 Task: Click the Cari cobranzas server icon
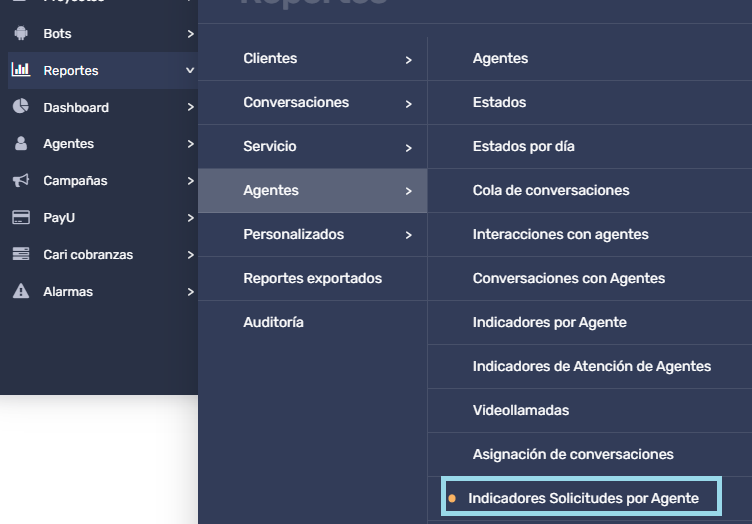tap(21, 254)
